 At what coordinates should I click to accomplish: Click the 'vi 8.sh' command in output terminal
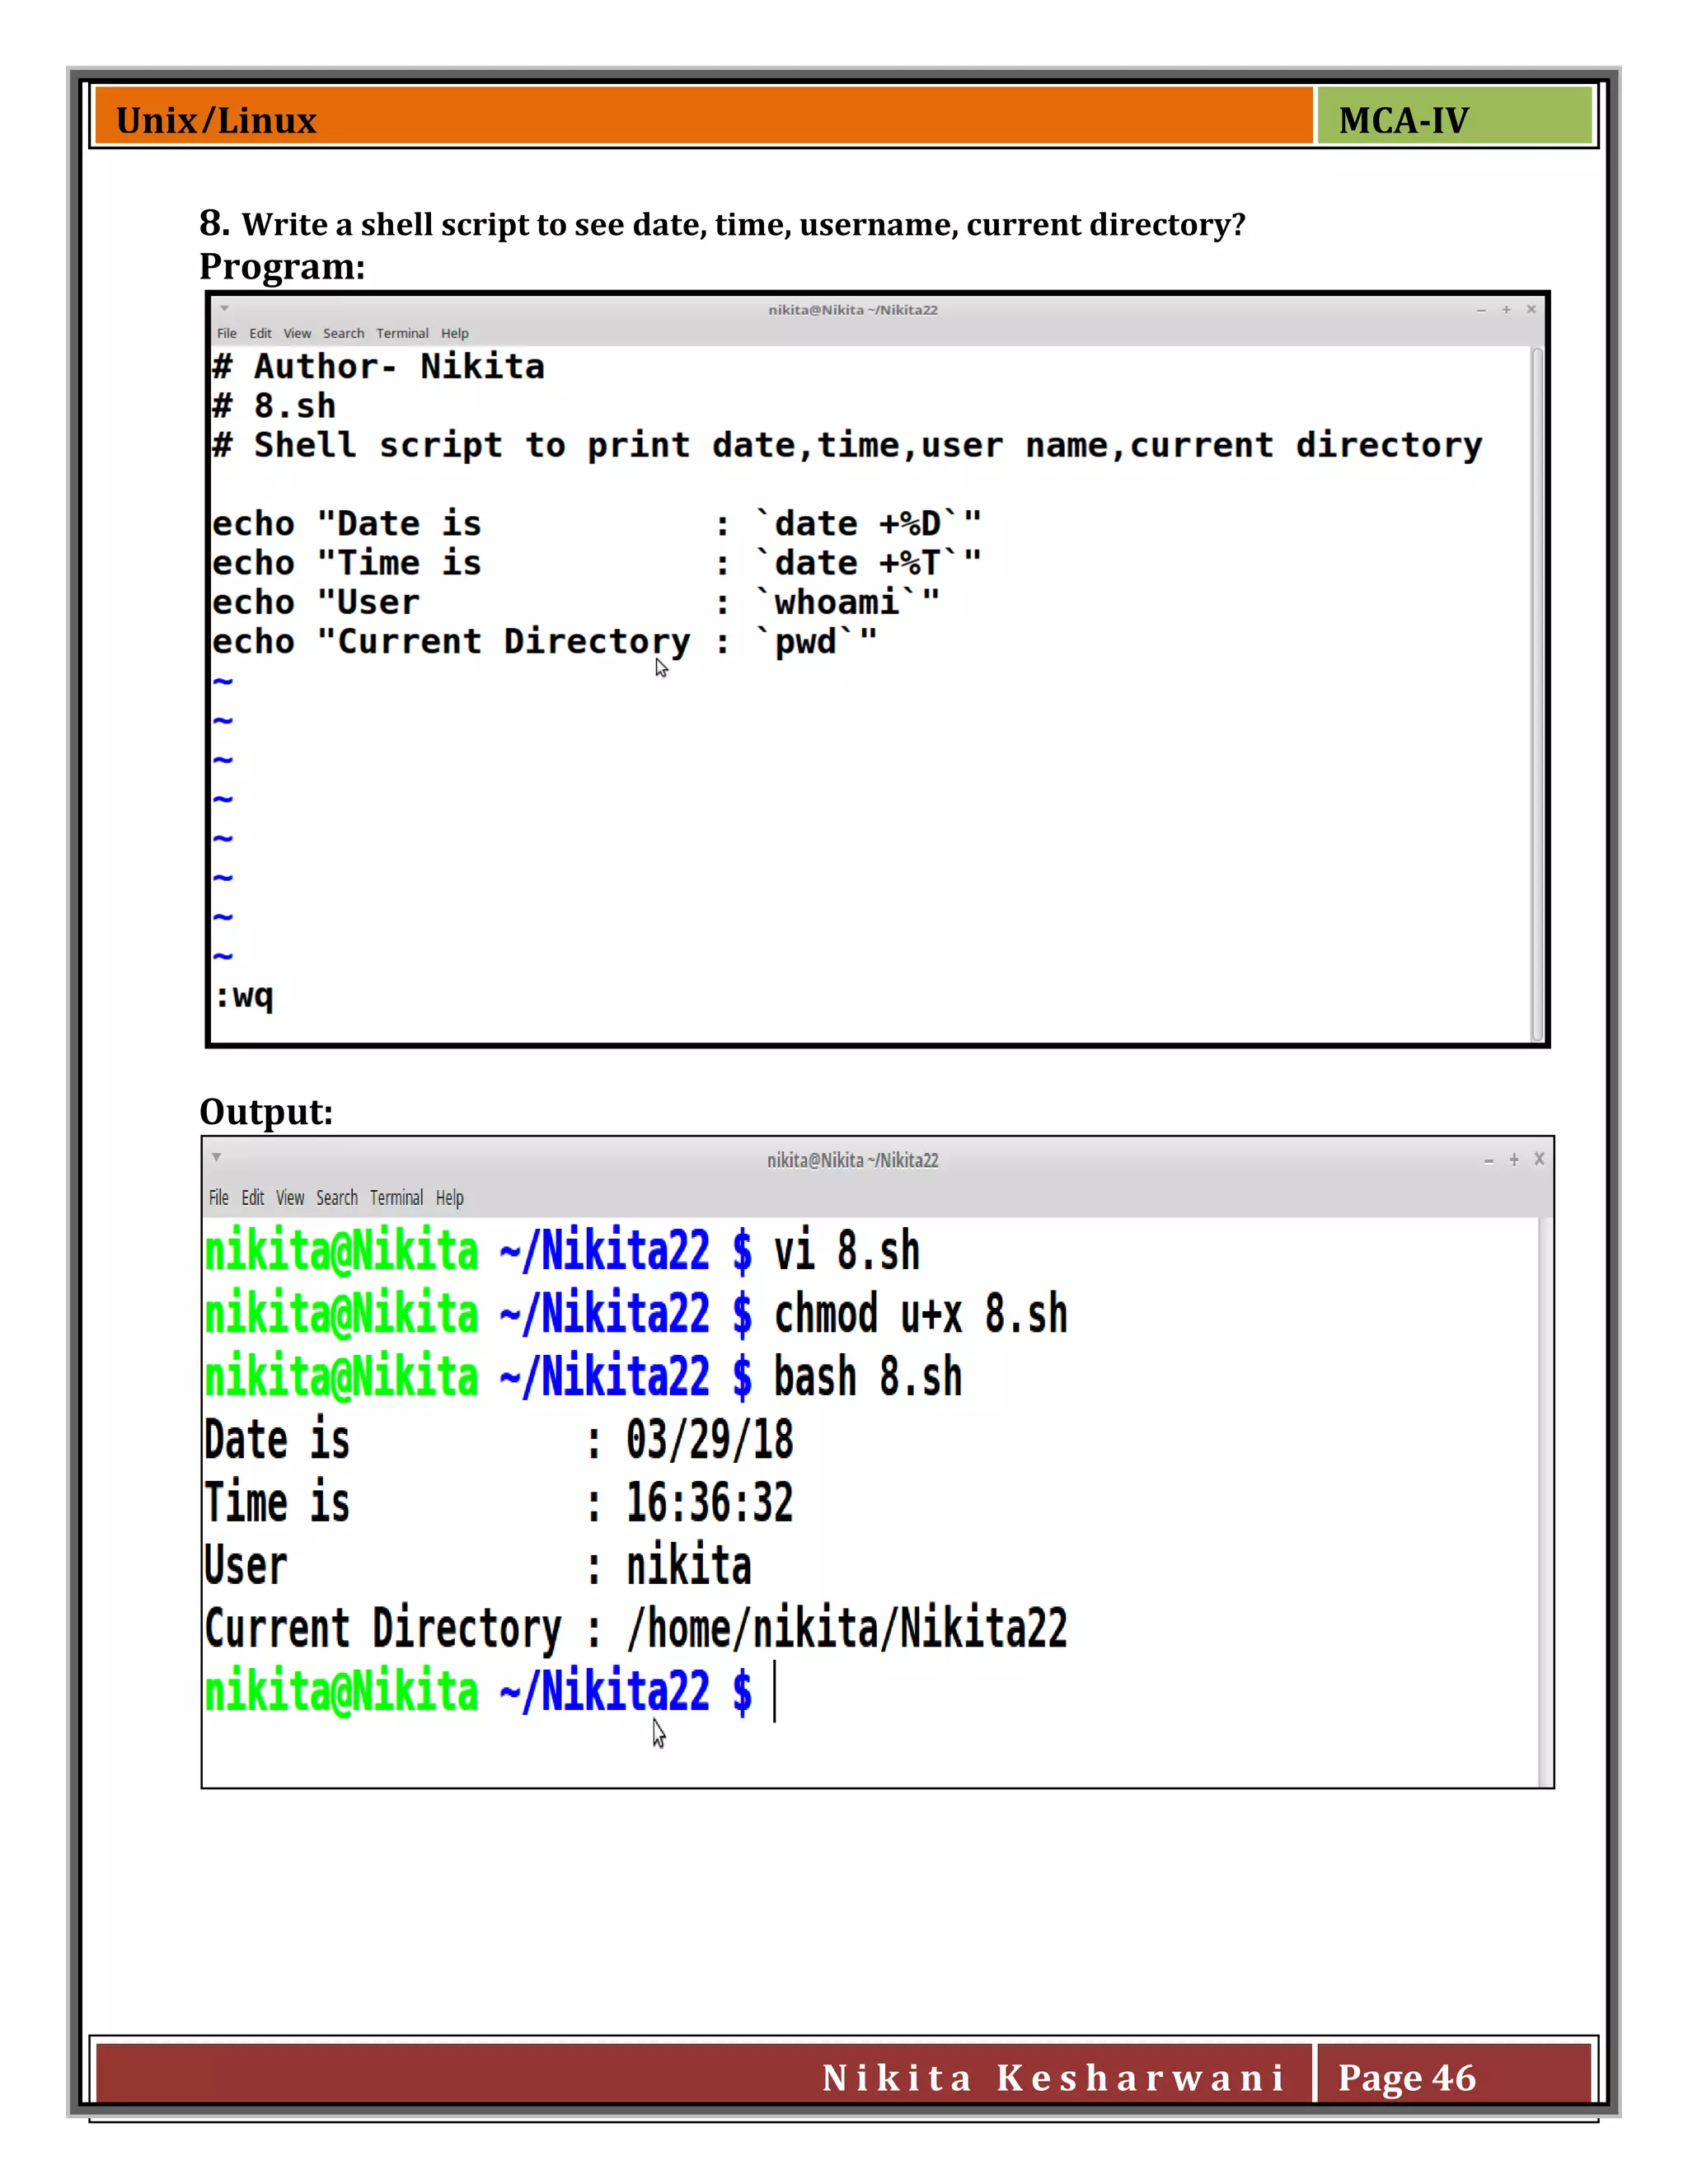[x=847, y=1251]
